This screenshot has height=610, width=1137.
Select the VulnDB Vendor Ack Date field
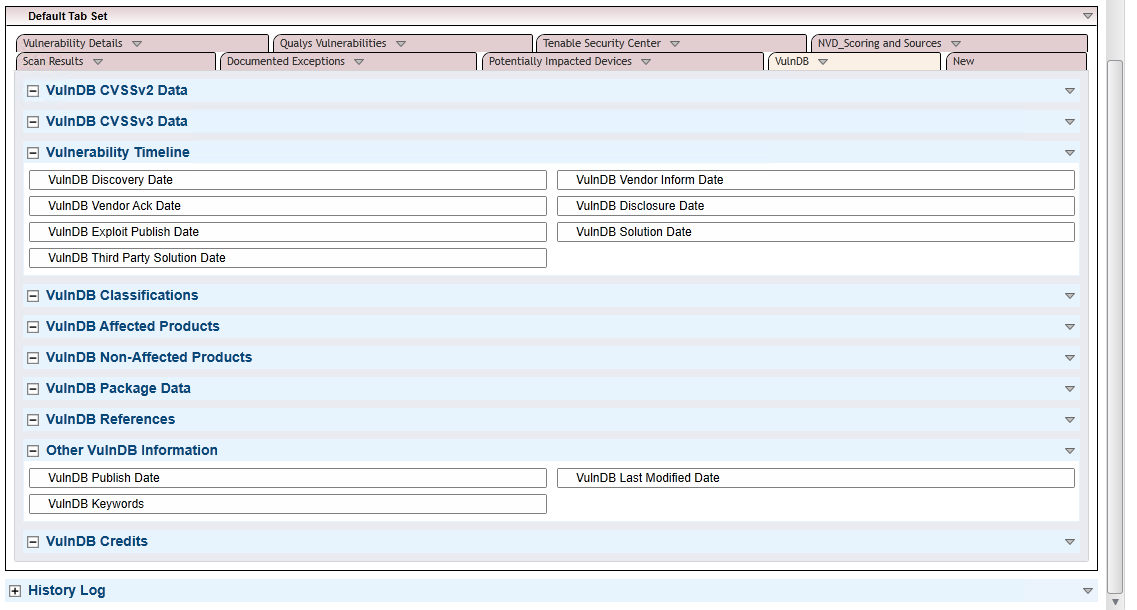pos(288,206)
